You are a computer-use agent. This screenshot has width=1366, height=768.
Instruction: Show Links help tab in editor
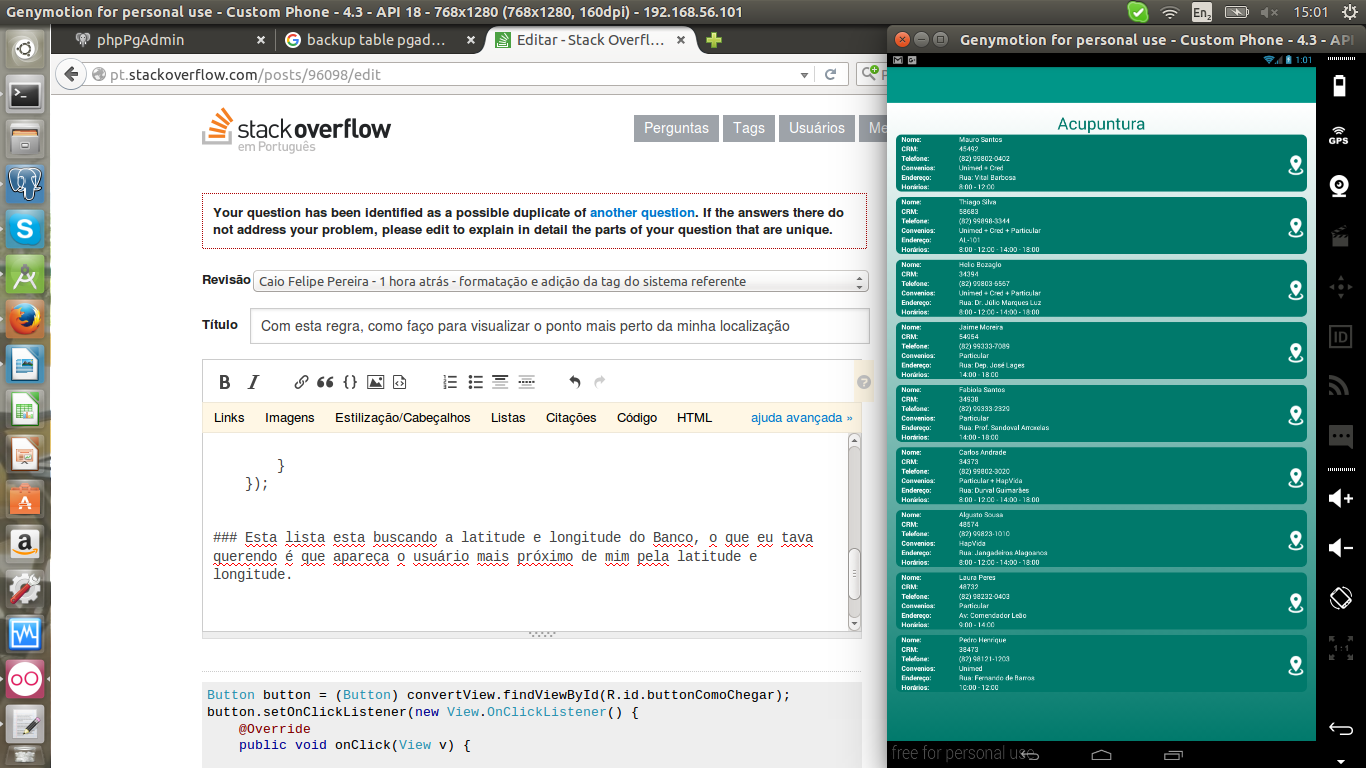point(229,418)
